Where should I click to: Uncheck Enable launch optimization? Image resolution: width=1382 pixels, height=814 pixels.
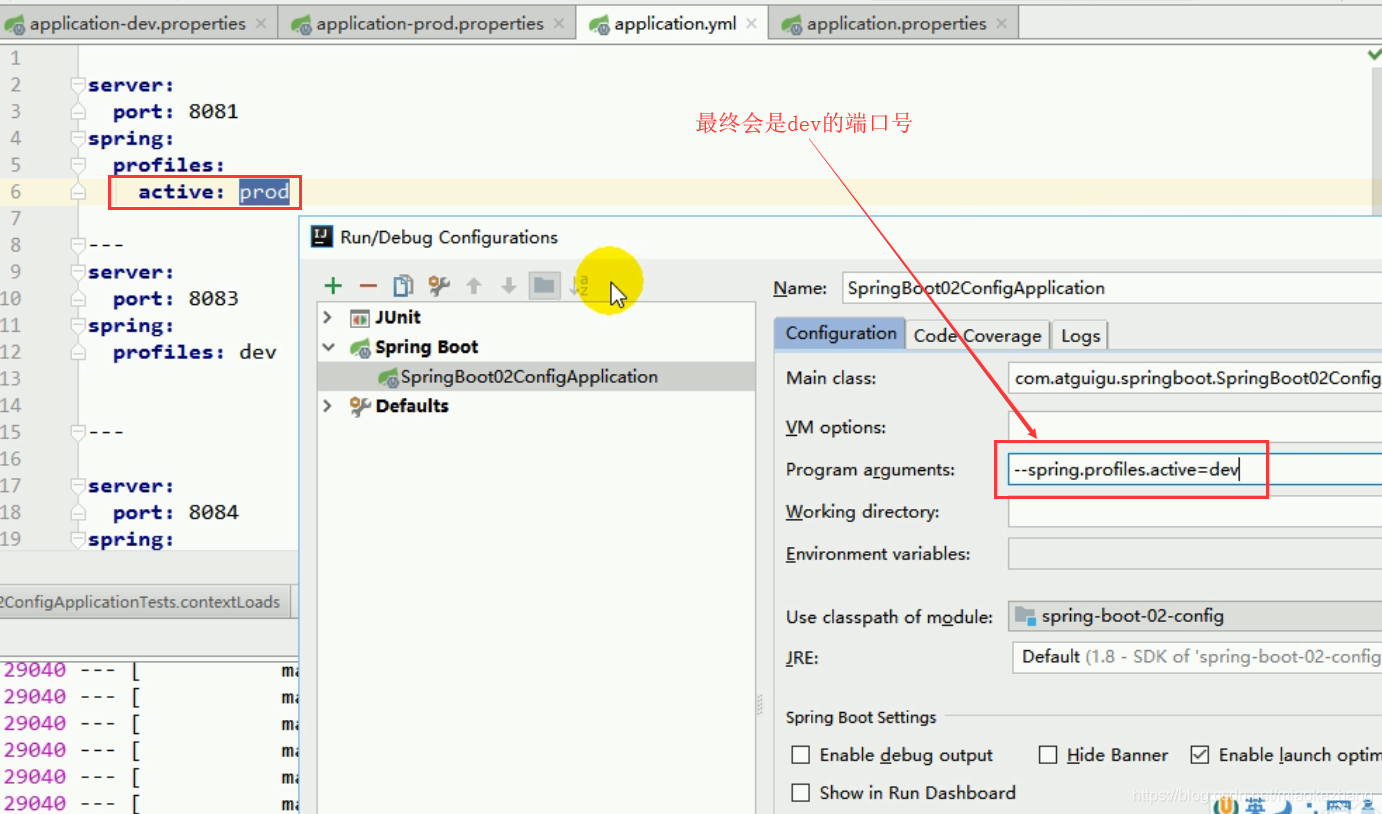click(1199, 755)
